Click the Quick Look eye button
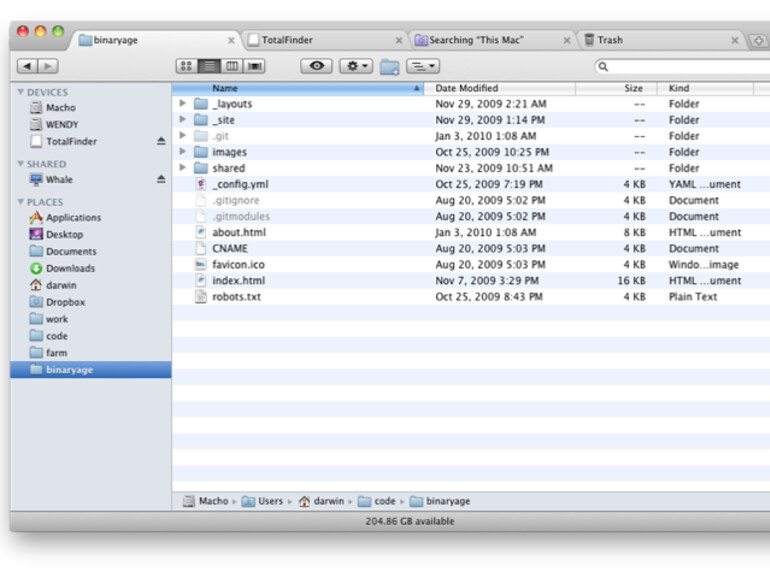The width and height of the screenshot is (770, 578). [317, 66]
